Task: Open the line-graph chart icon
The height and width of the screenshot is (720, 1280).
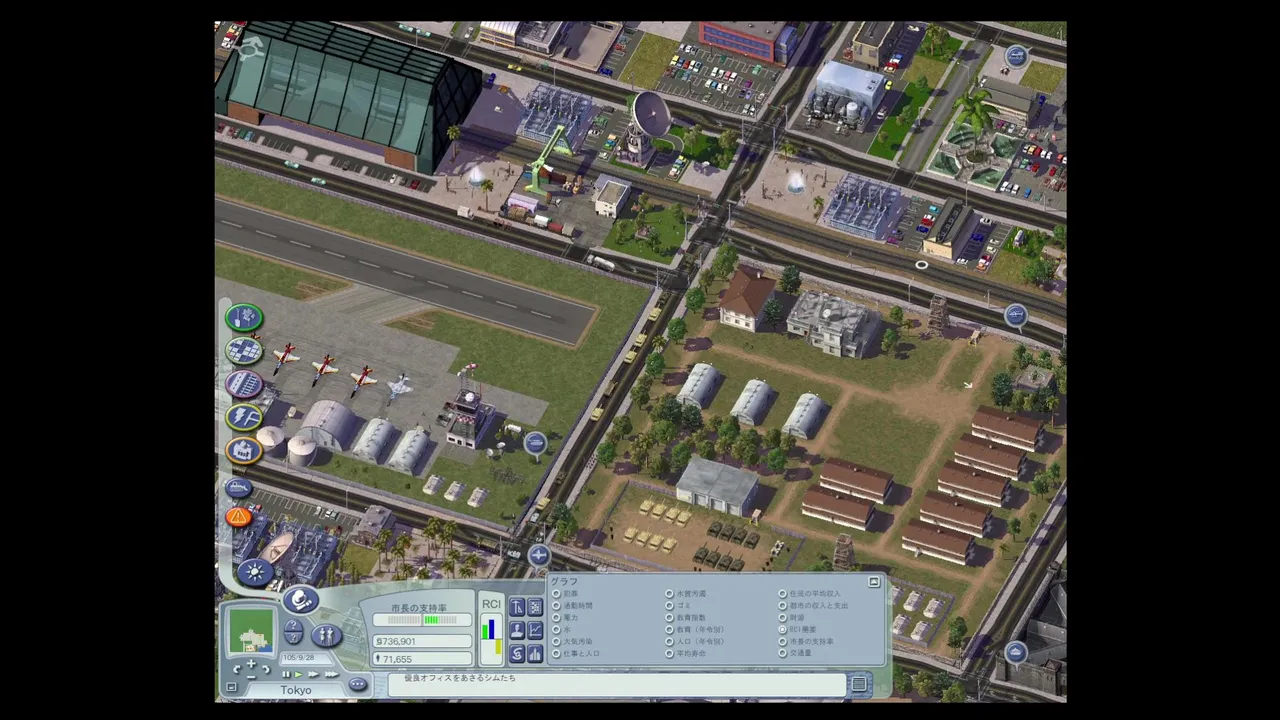Action: click(535, 630)
